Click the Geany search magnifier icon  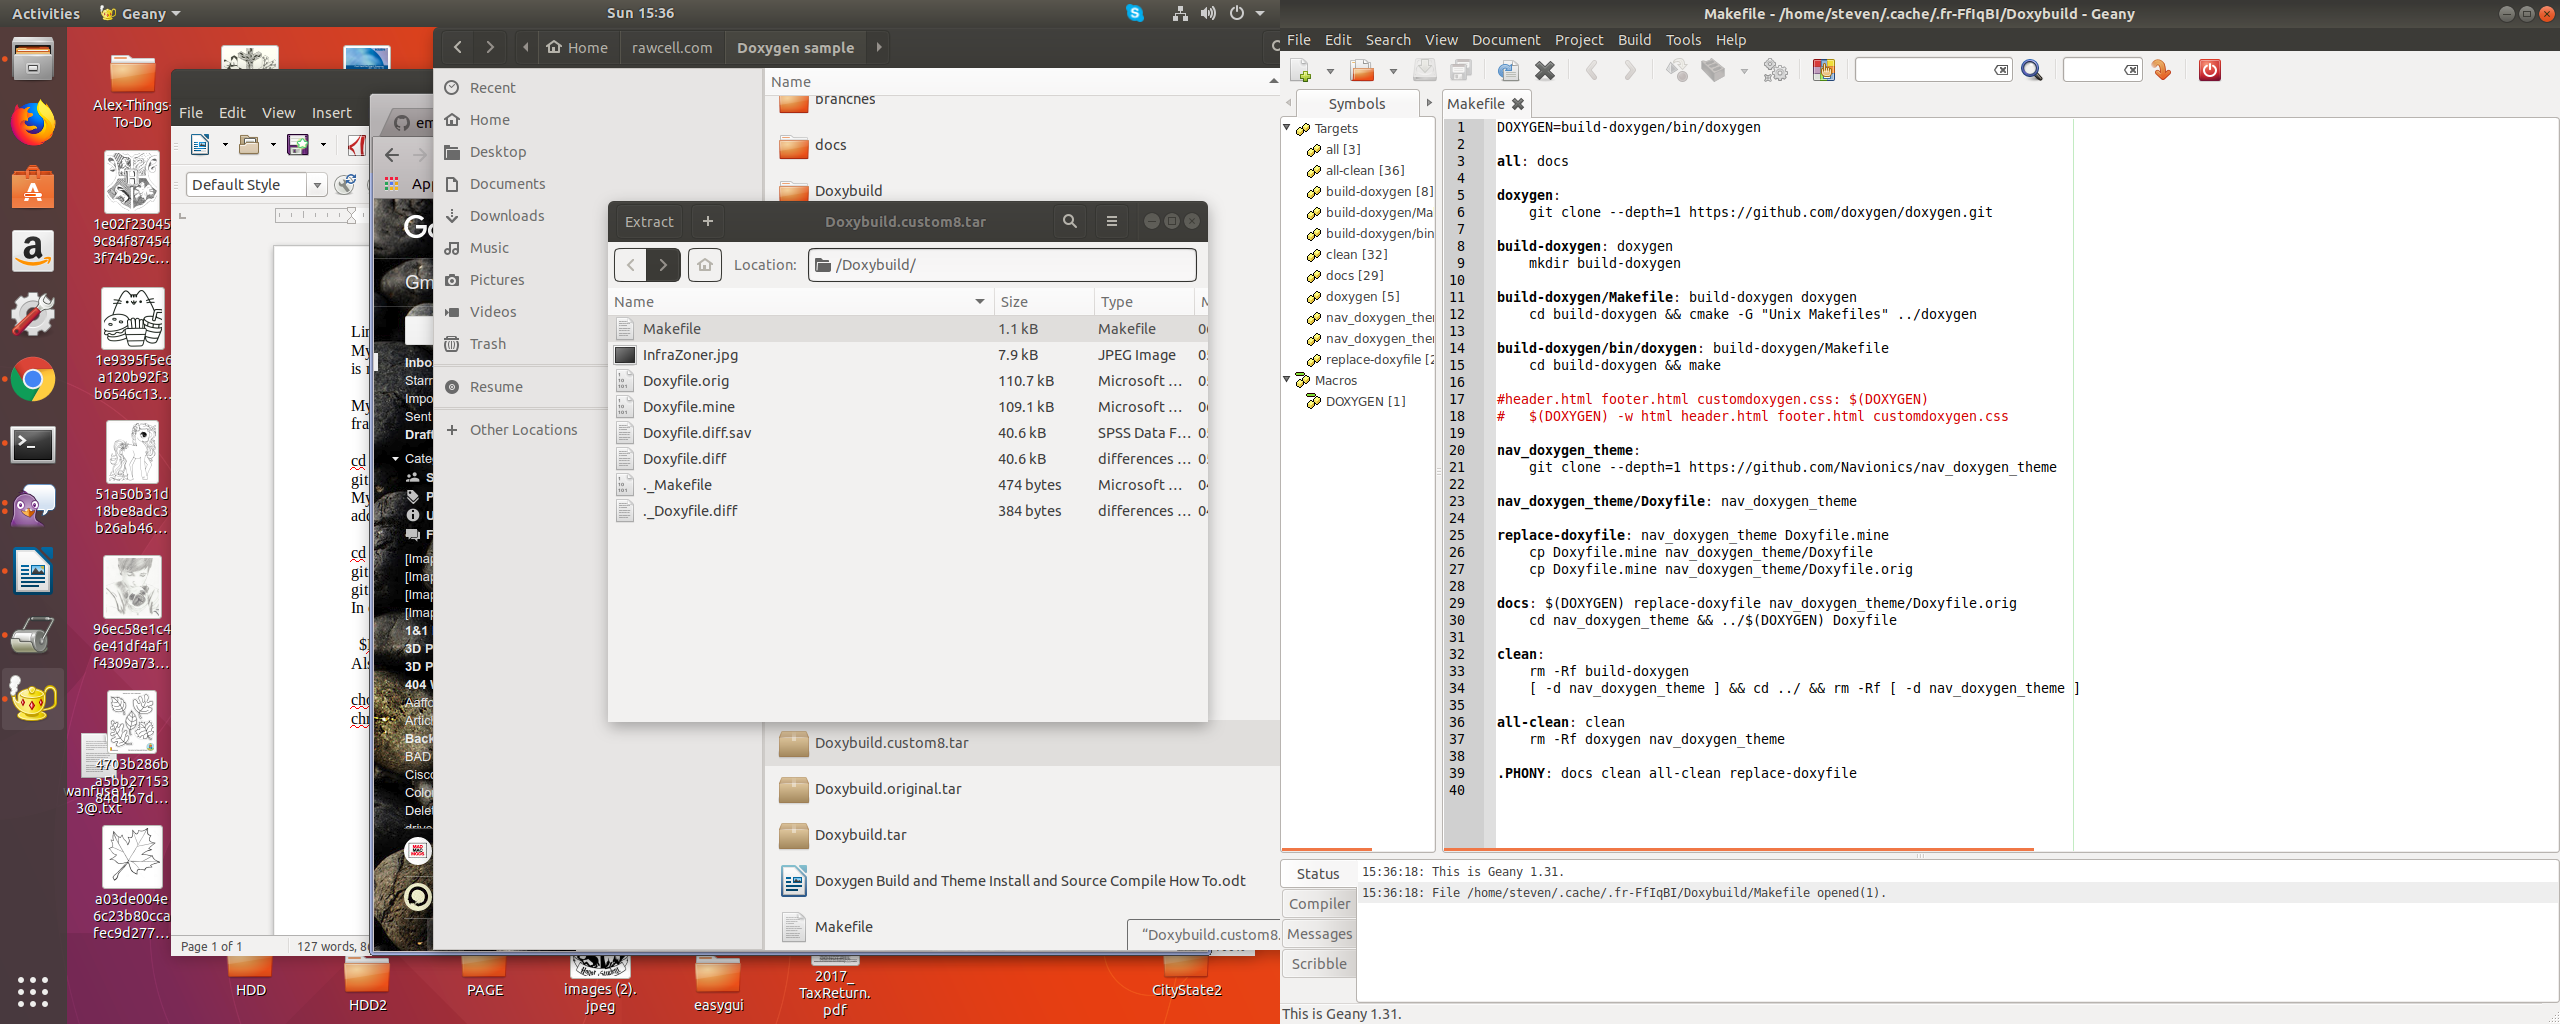2032,70
